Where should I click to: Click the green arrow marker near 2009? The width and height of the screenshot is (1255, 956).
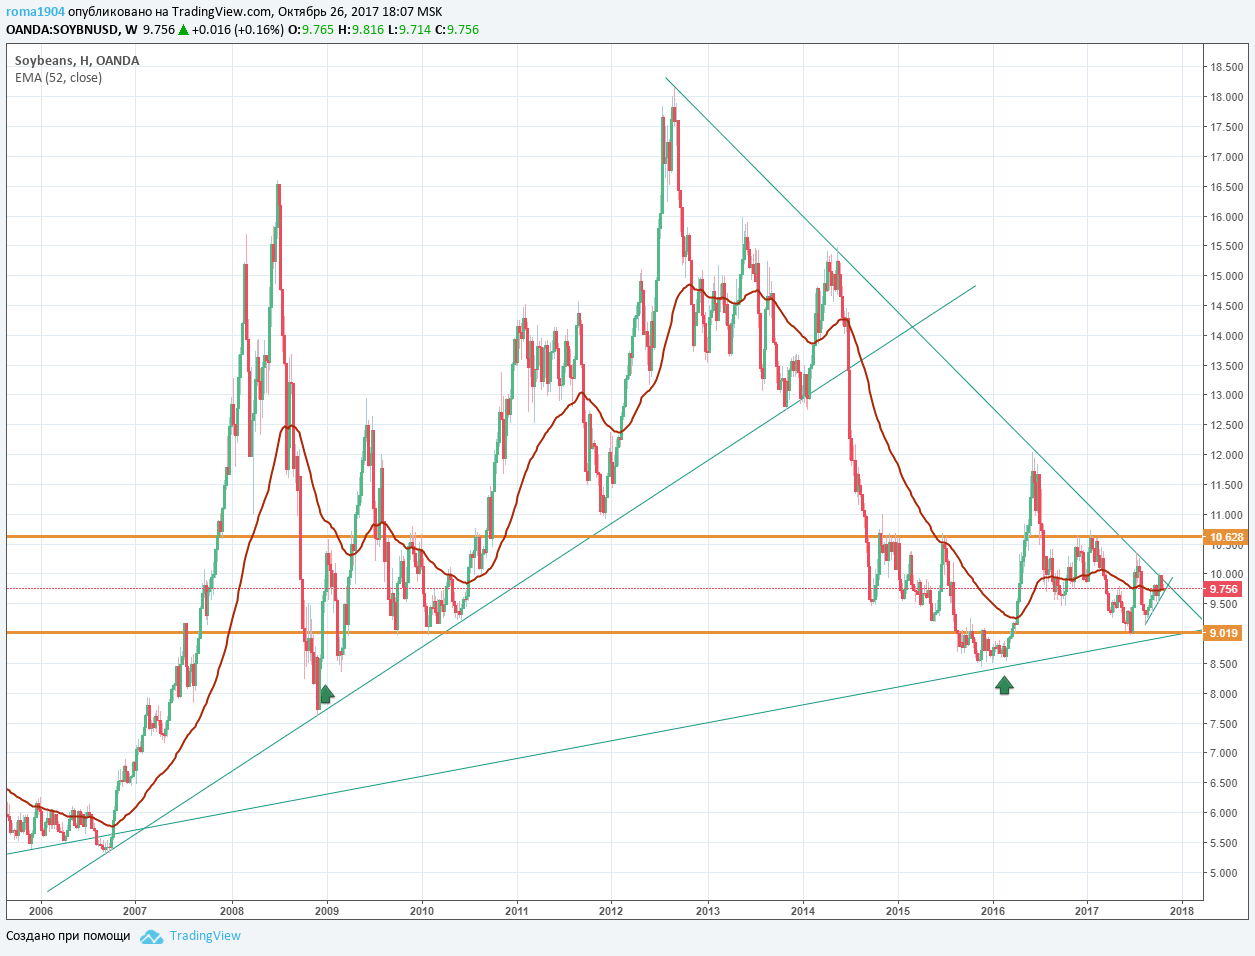(326, 693)
